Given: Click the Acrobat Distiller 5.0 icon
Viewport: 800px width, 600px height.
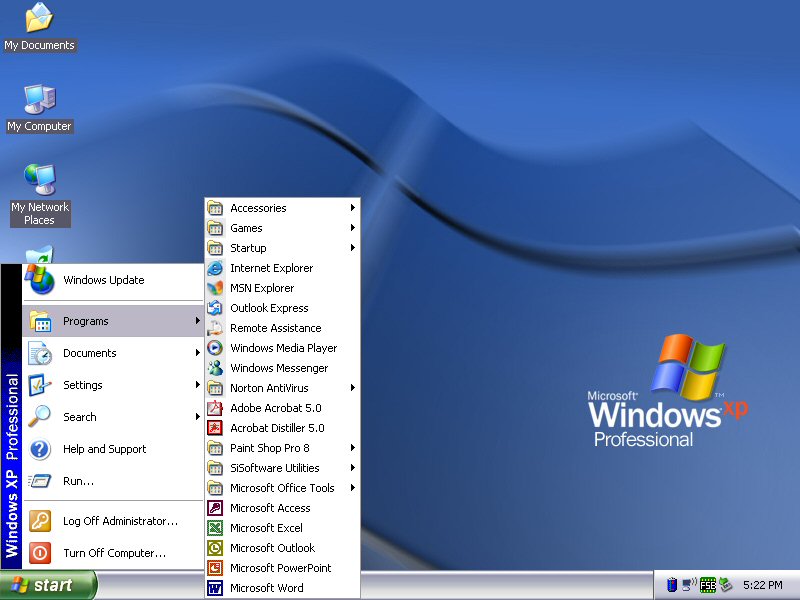Looking at the screenshot, I should tap(215, 428).
